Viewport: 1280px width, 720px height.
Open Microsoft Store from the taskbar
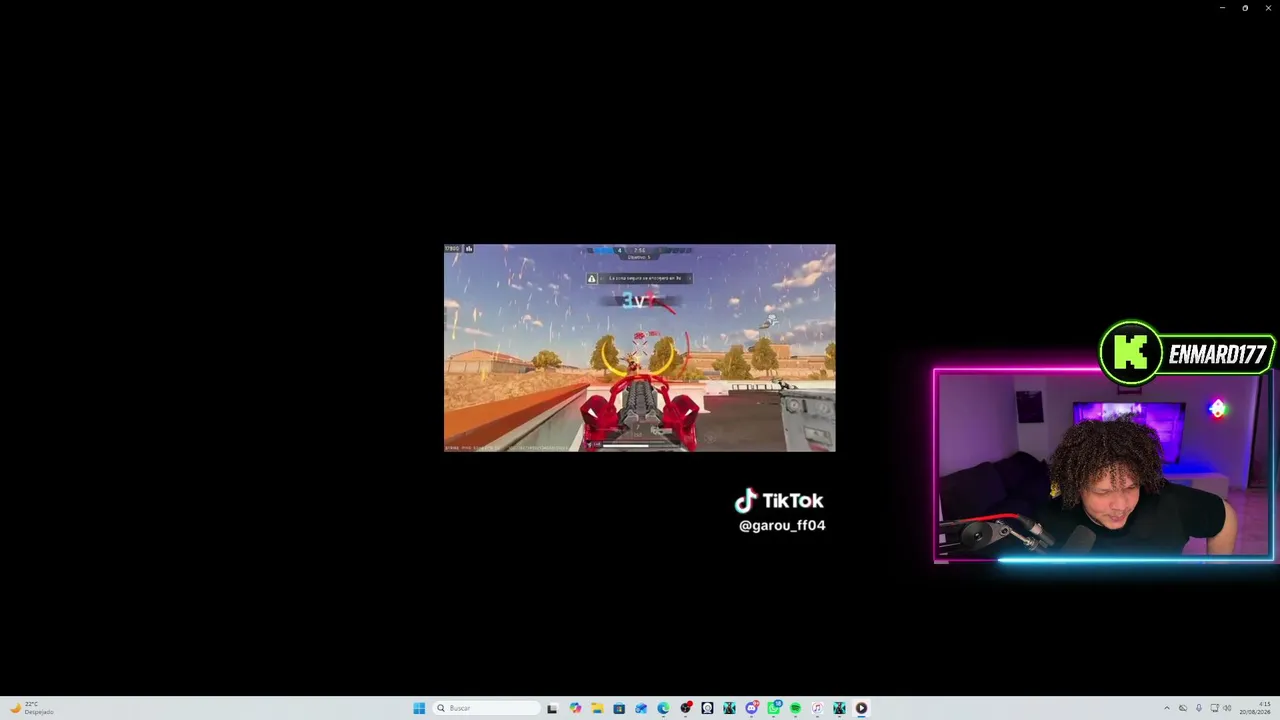[x=619, y=708]
